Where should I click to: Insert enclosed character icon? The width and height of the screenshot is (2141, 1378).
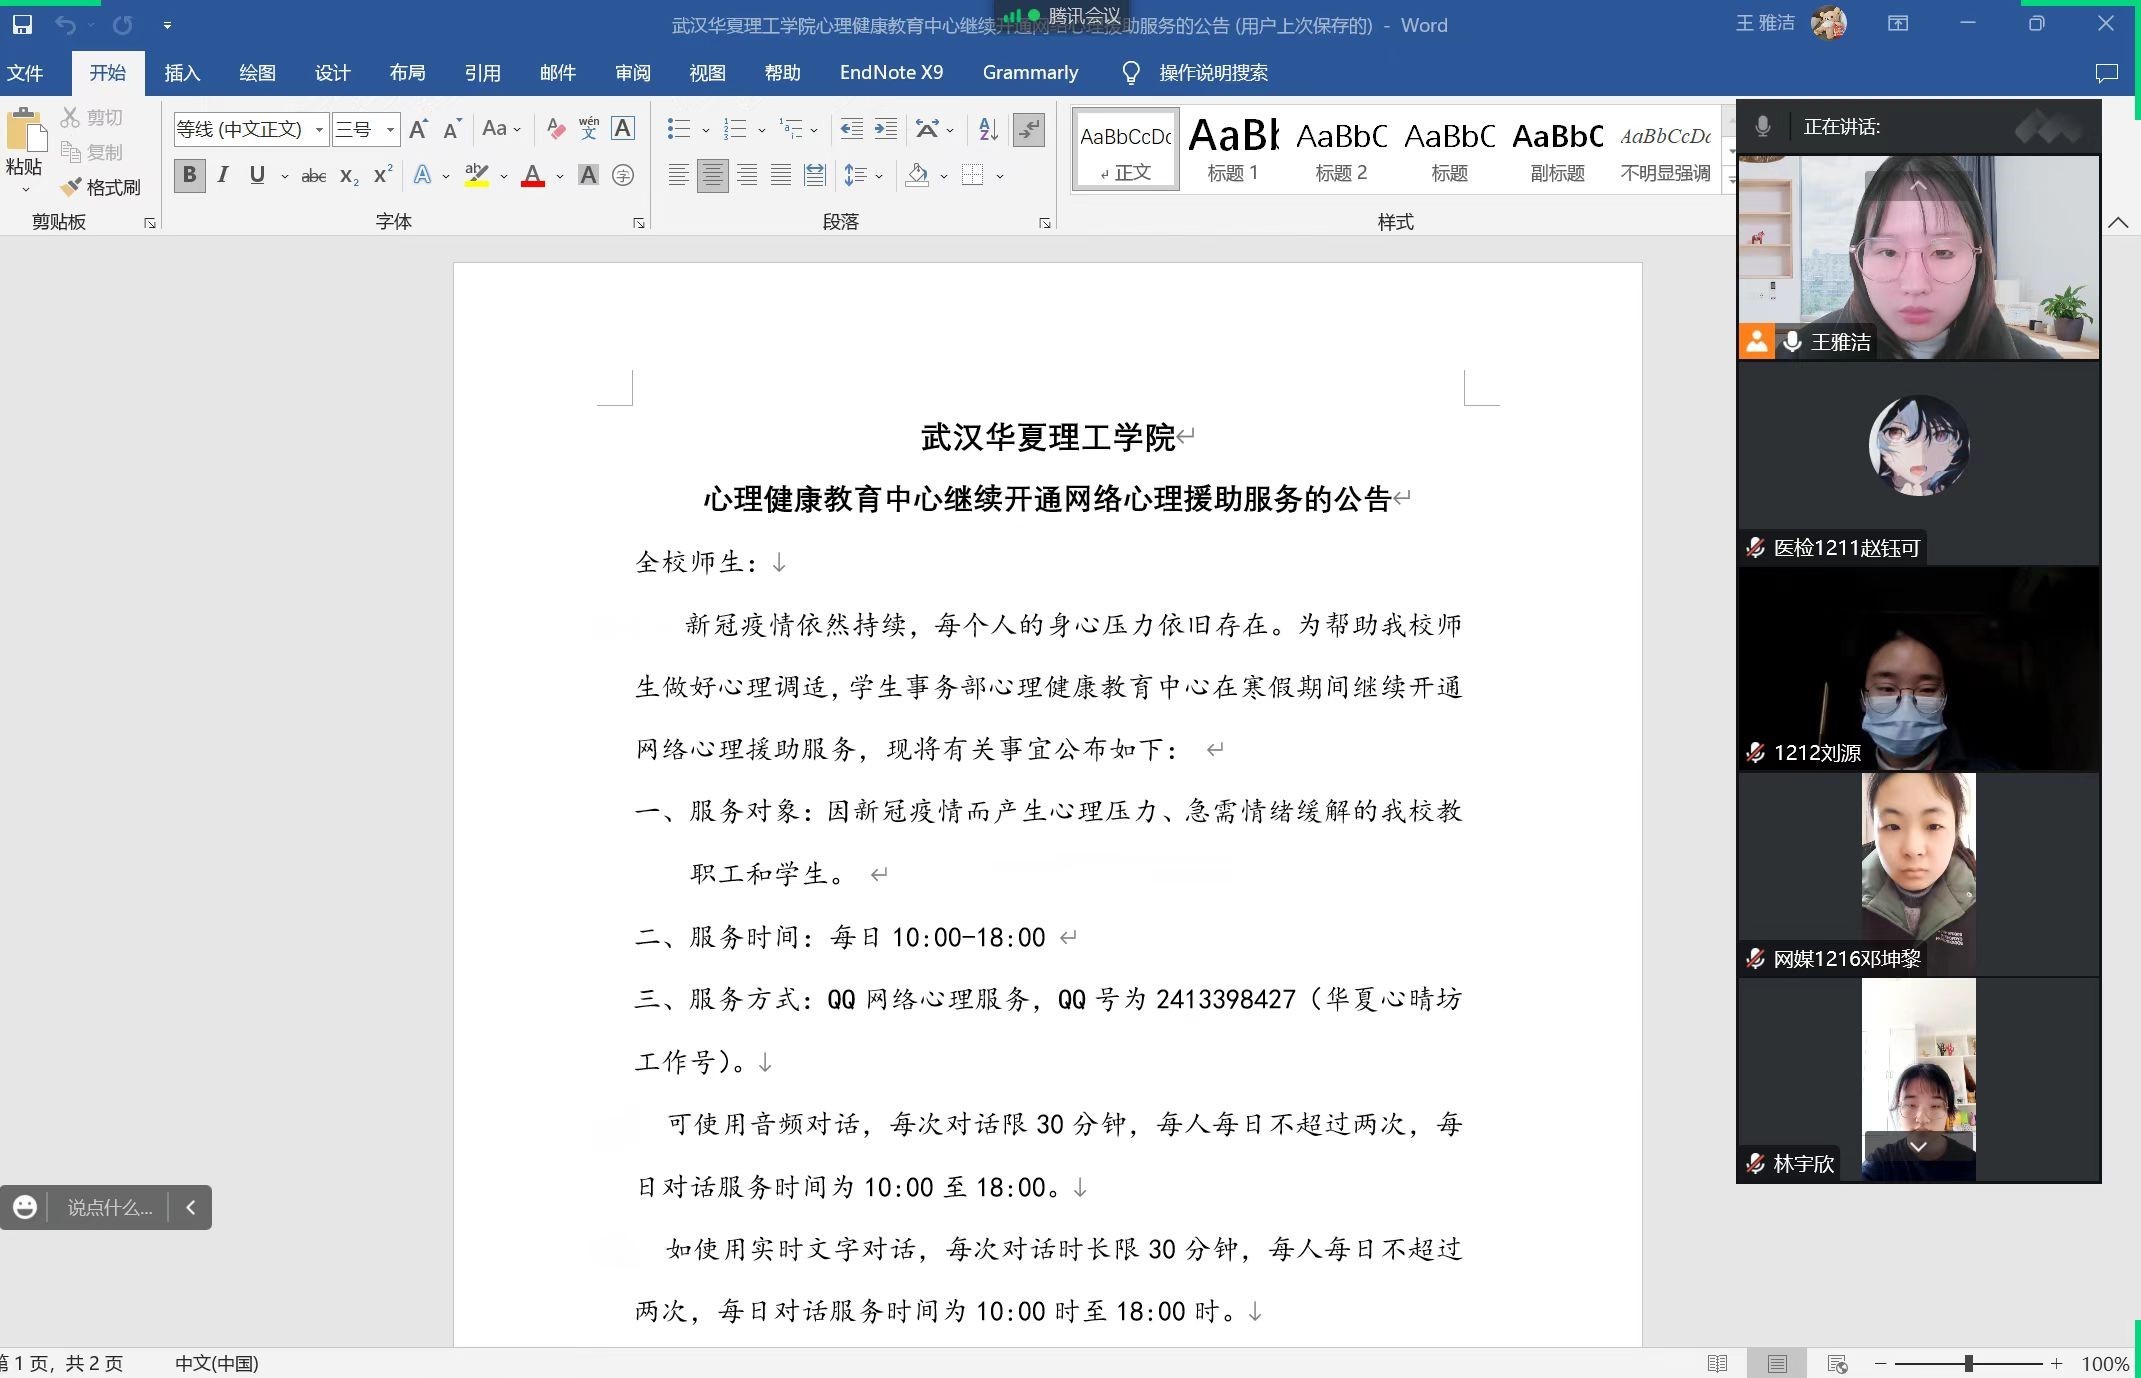click(x=623, y=176)
